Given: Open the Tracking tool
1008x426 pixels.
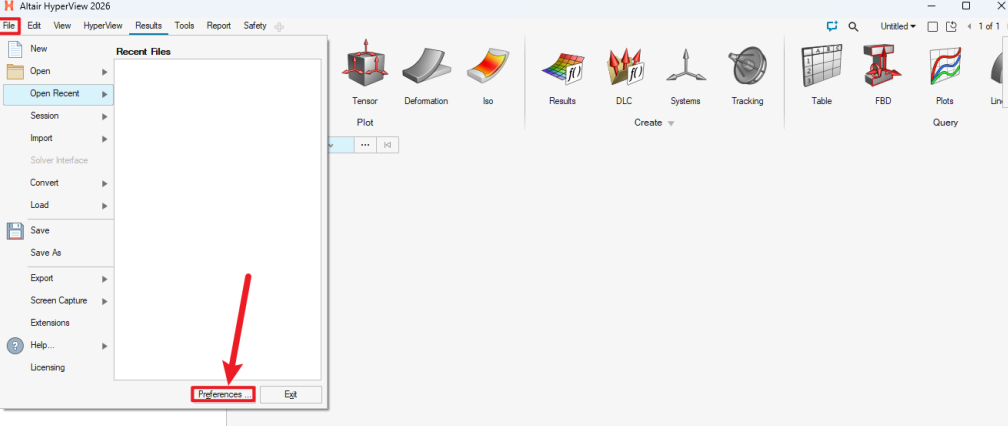Looking at the screenshot, I should tap(747, 68).
